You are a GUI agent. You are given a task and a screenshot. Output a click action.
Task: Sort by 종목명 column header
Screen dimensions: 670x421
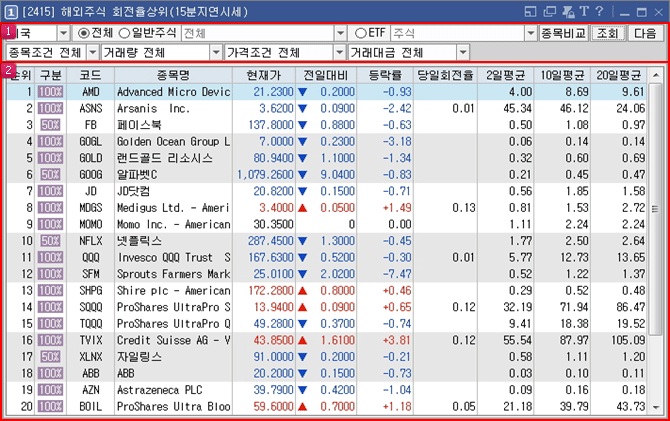173,76
